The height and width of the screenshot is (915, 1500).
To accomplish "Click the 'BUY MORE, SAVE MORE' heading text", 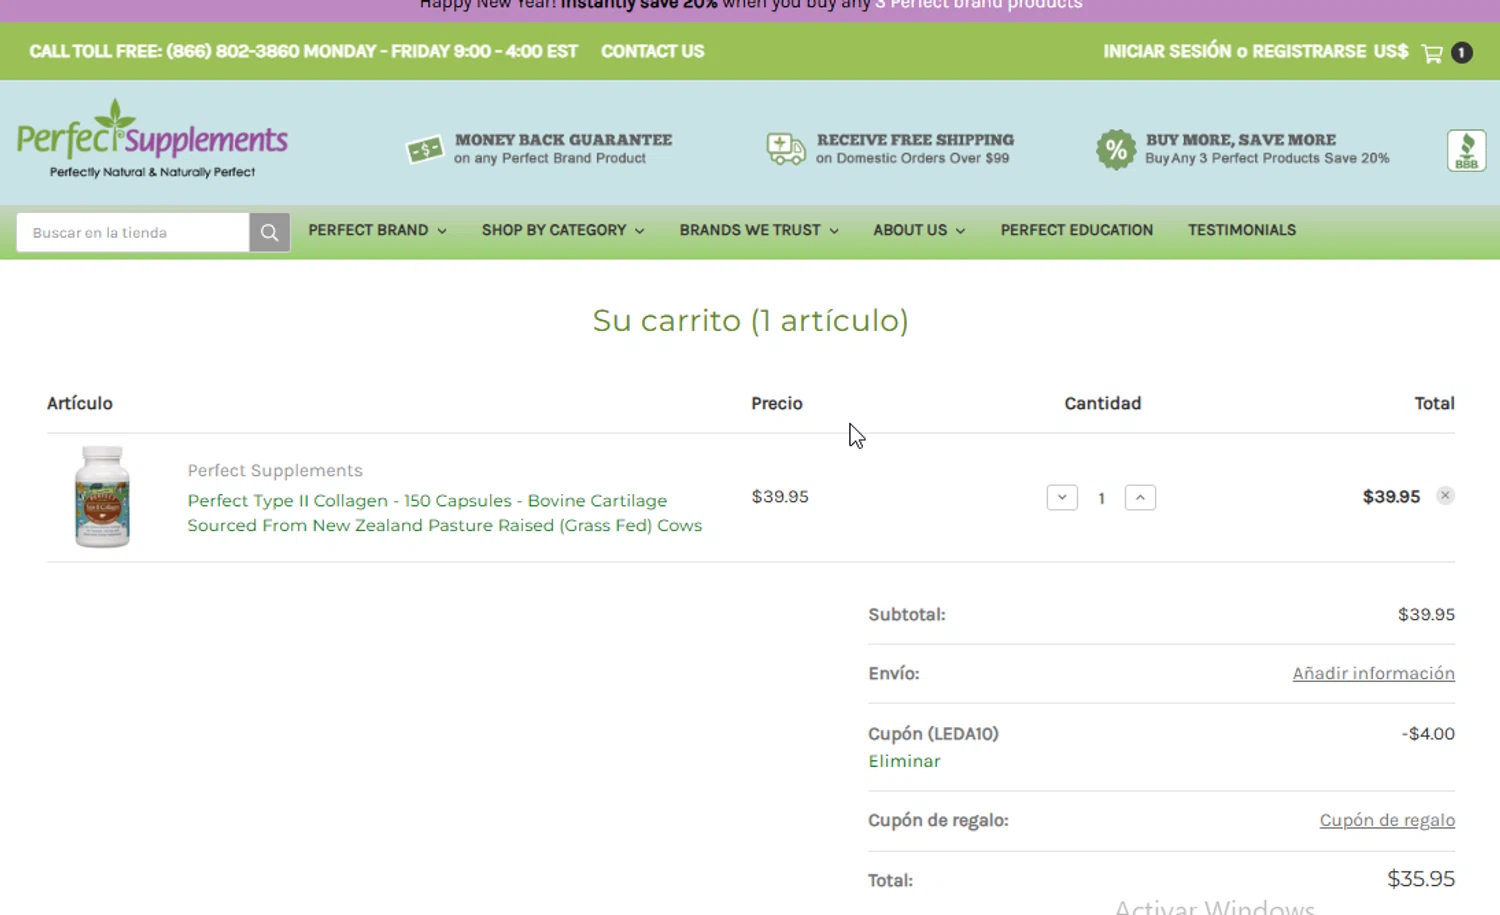I will pyautogui.click(x=1240, y=140).
